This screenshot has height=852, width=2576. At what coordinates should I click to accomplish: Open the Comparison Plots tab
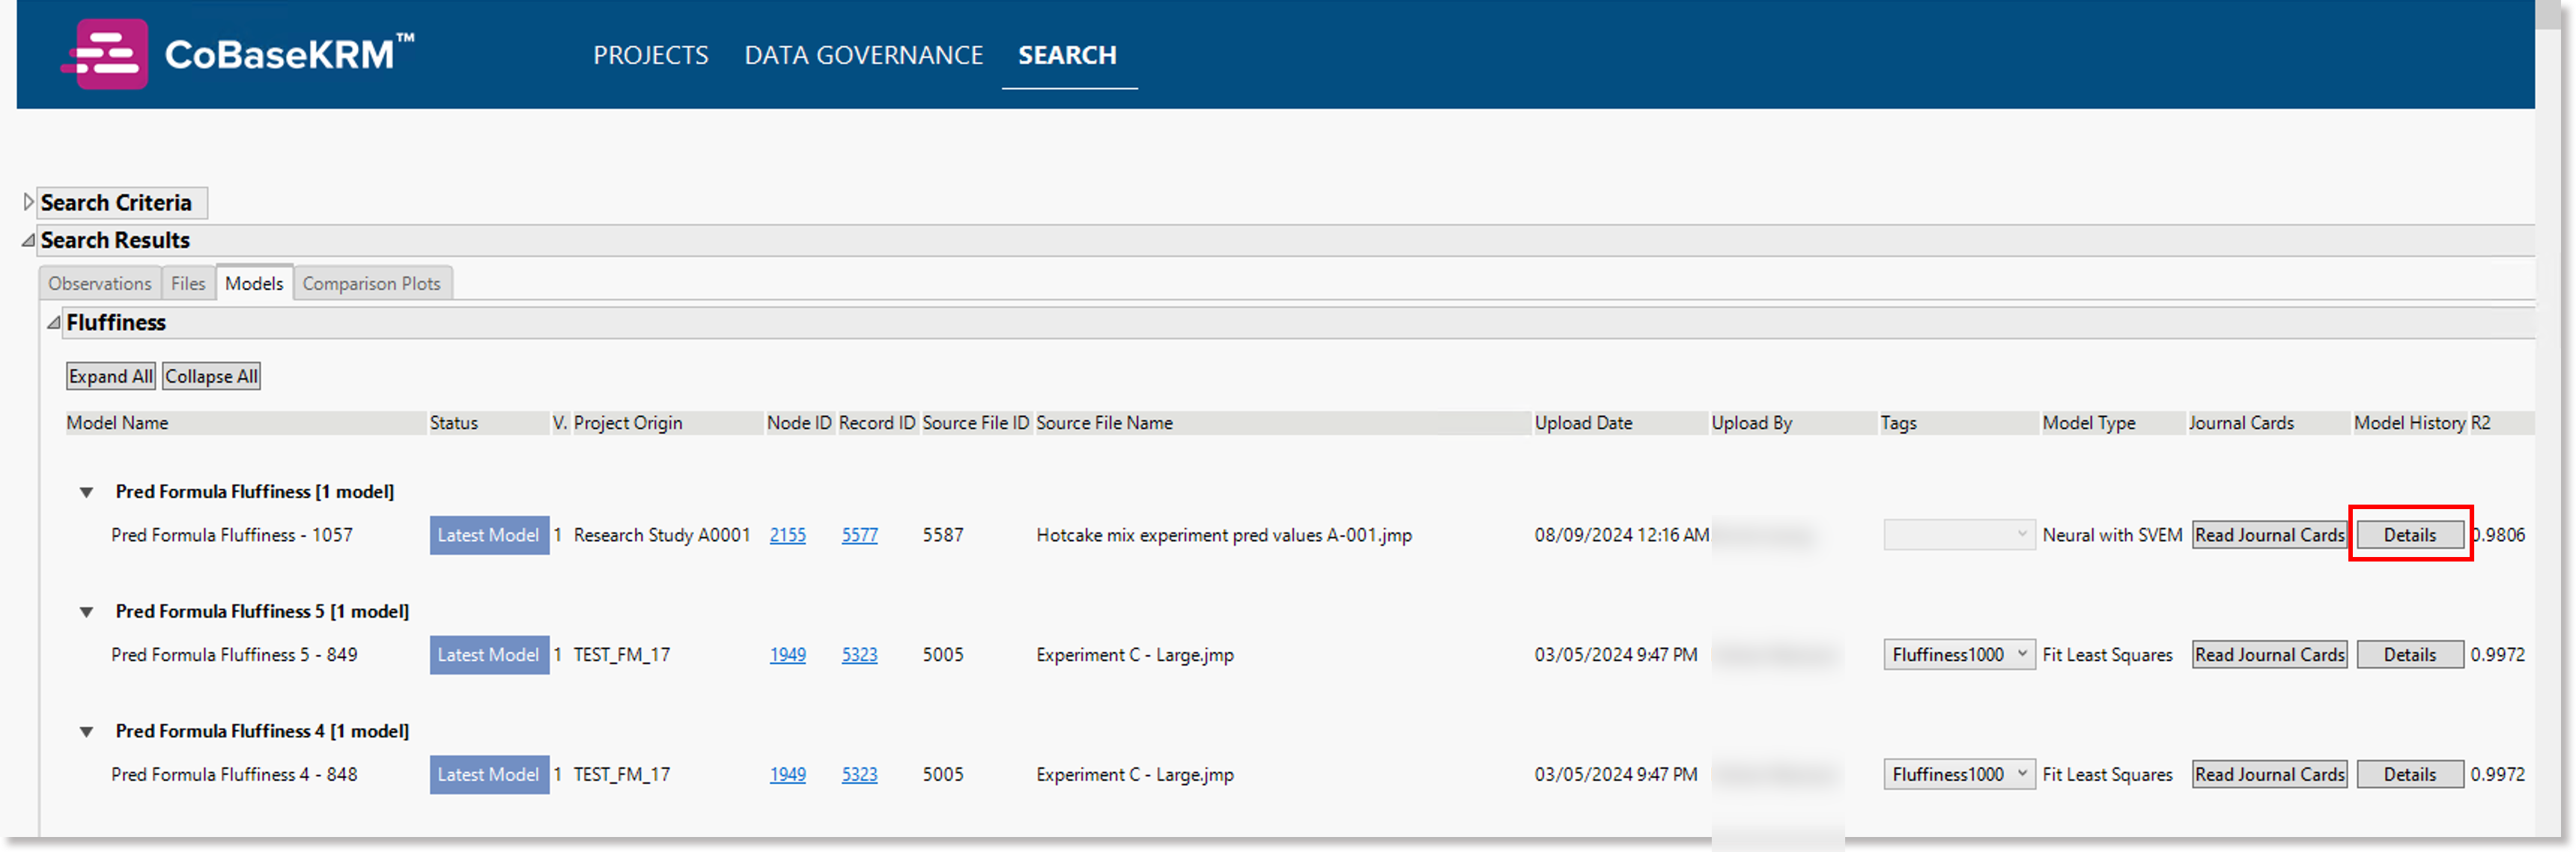pos(372,284)
